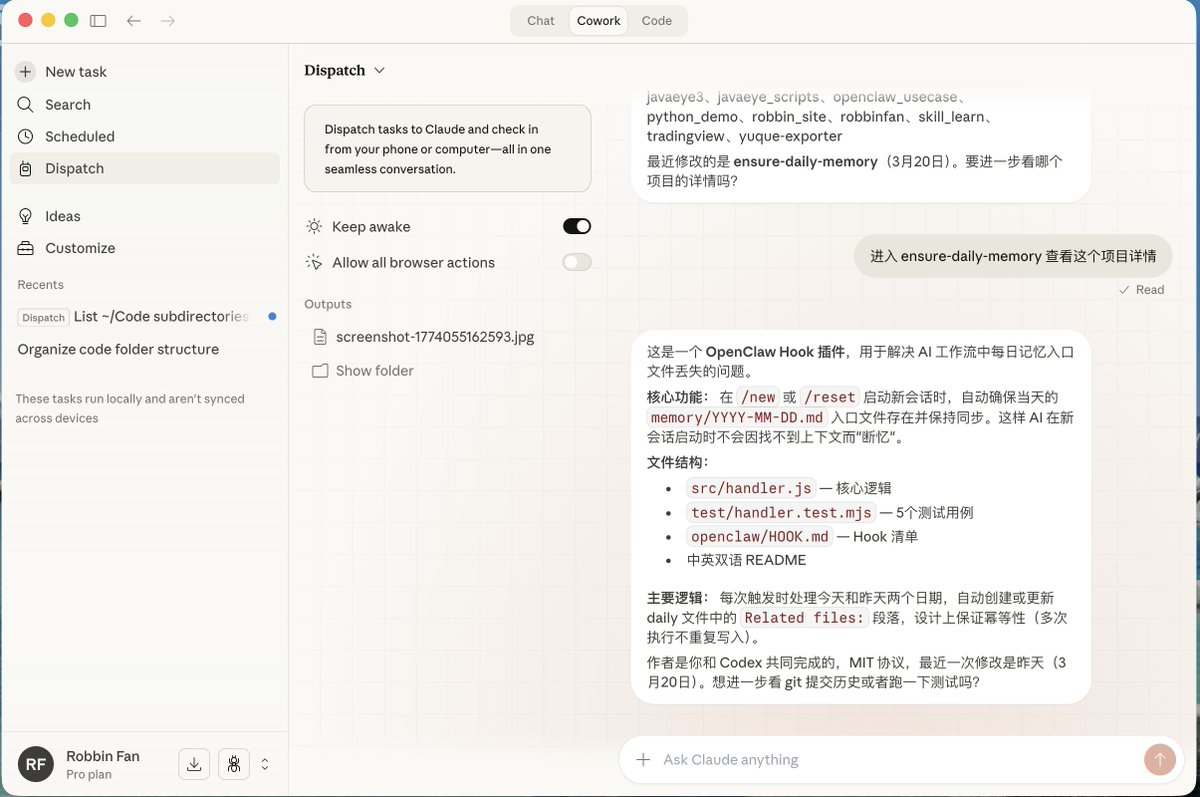Screen dimensions: 1200x797
Task: Enable Keep awake
Action: pyautogui.click(x=576, y=226)
